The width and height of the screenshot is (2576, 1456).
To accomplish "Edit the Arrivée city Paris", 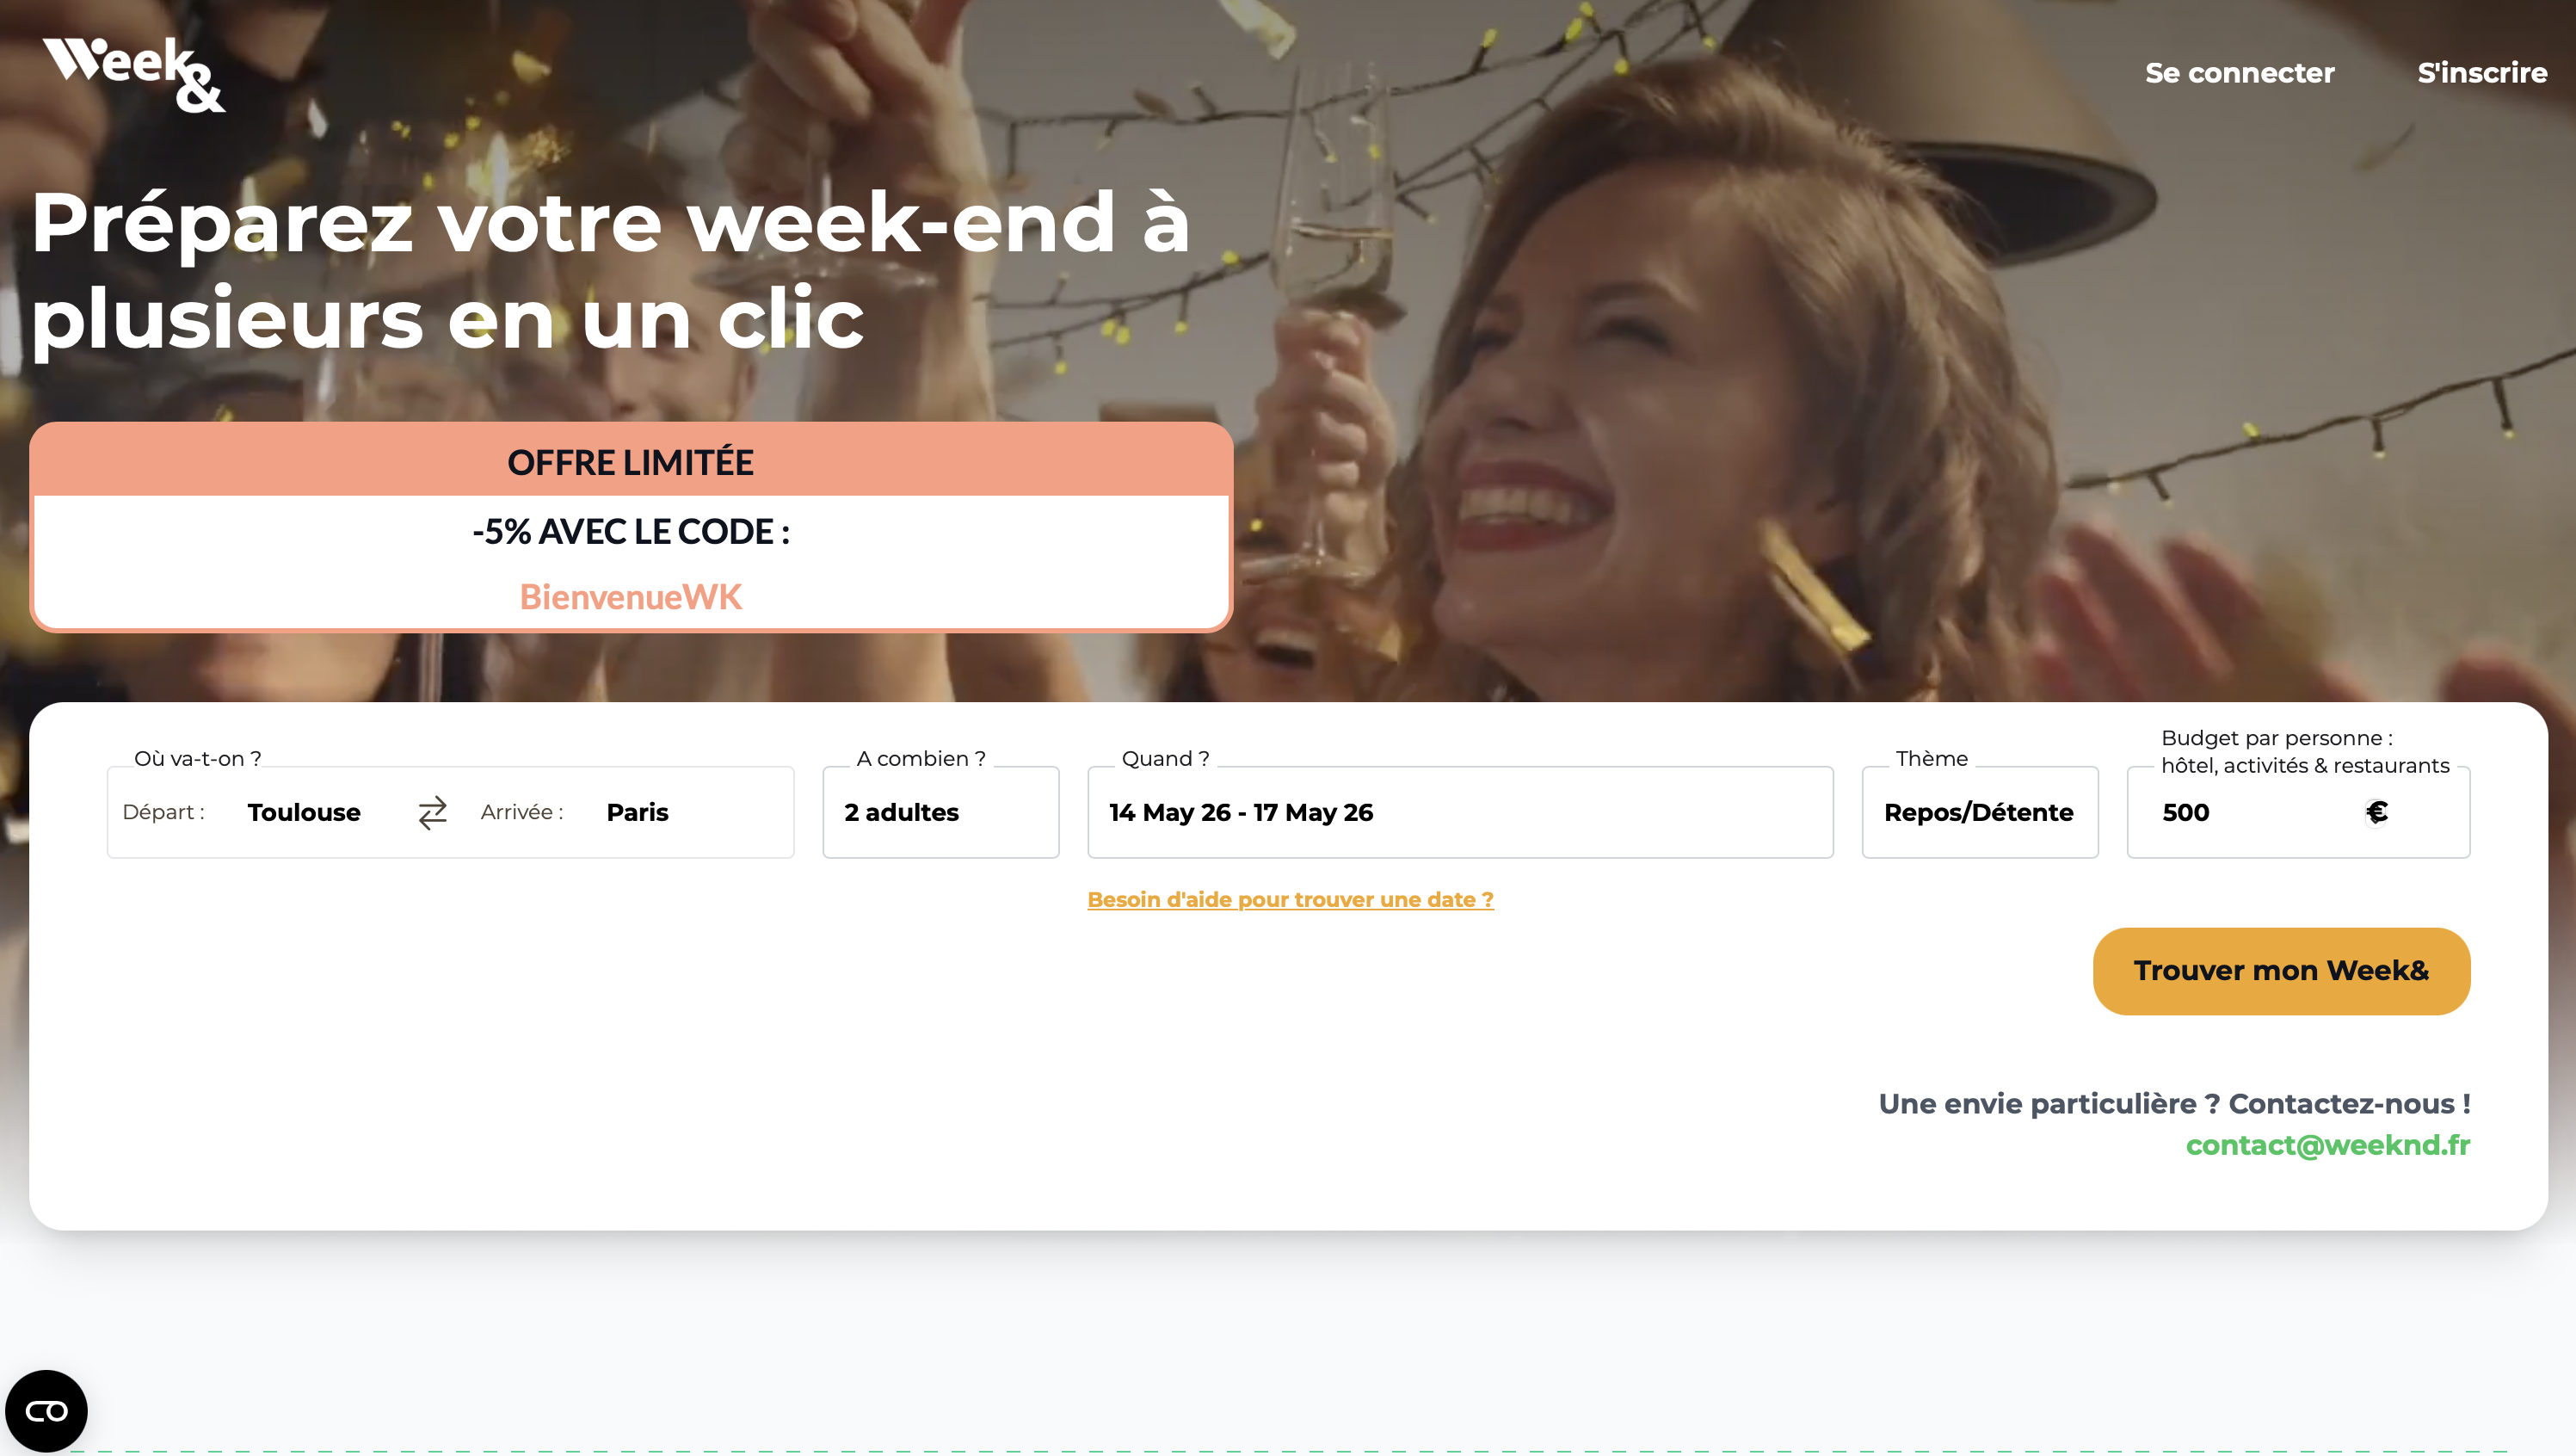I will pos(637,812).
